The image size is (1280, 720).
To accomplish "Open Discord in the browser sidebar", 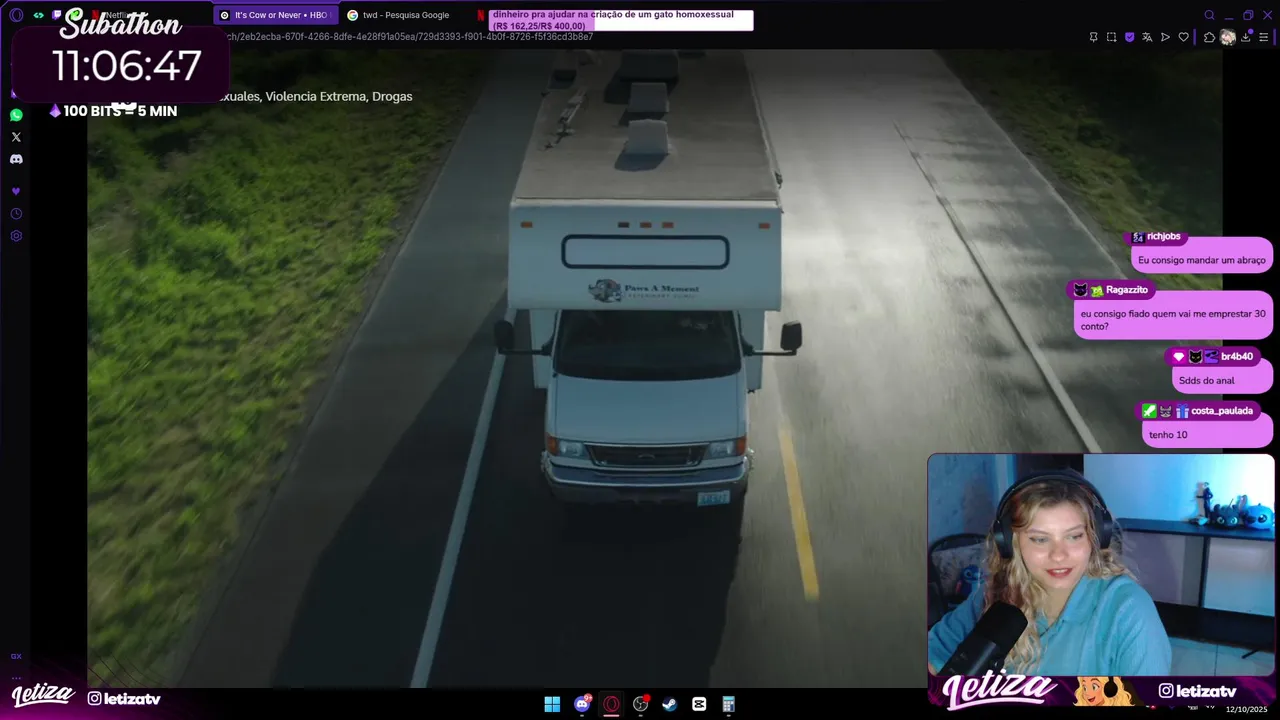I will point(16,159).
